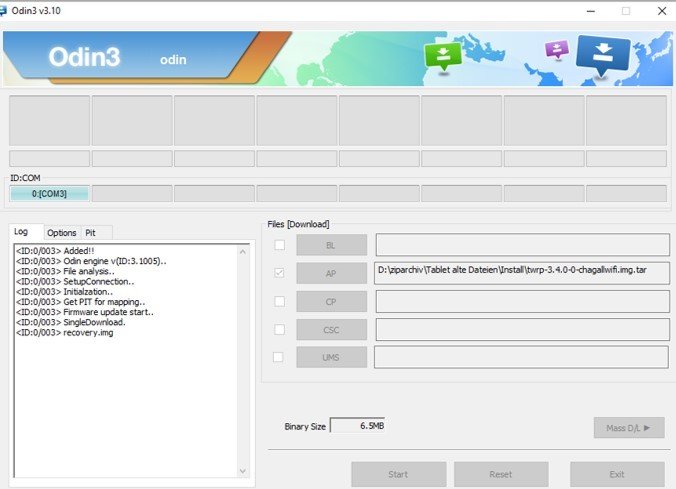Click the 'Initialzation..' log line
The width and height of the screenshot is (676, 489).
pyautogui.click(x=64, y=292)
